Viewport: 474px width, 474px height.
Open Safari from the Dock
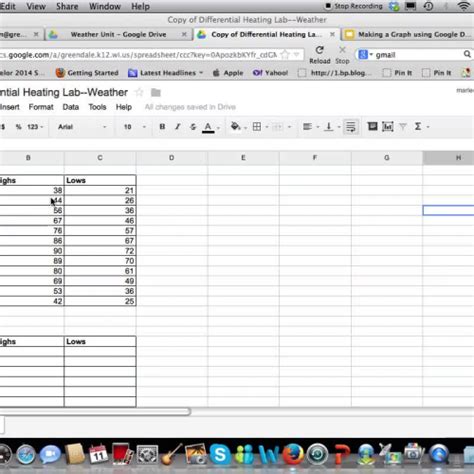(x=26, y=455)
